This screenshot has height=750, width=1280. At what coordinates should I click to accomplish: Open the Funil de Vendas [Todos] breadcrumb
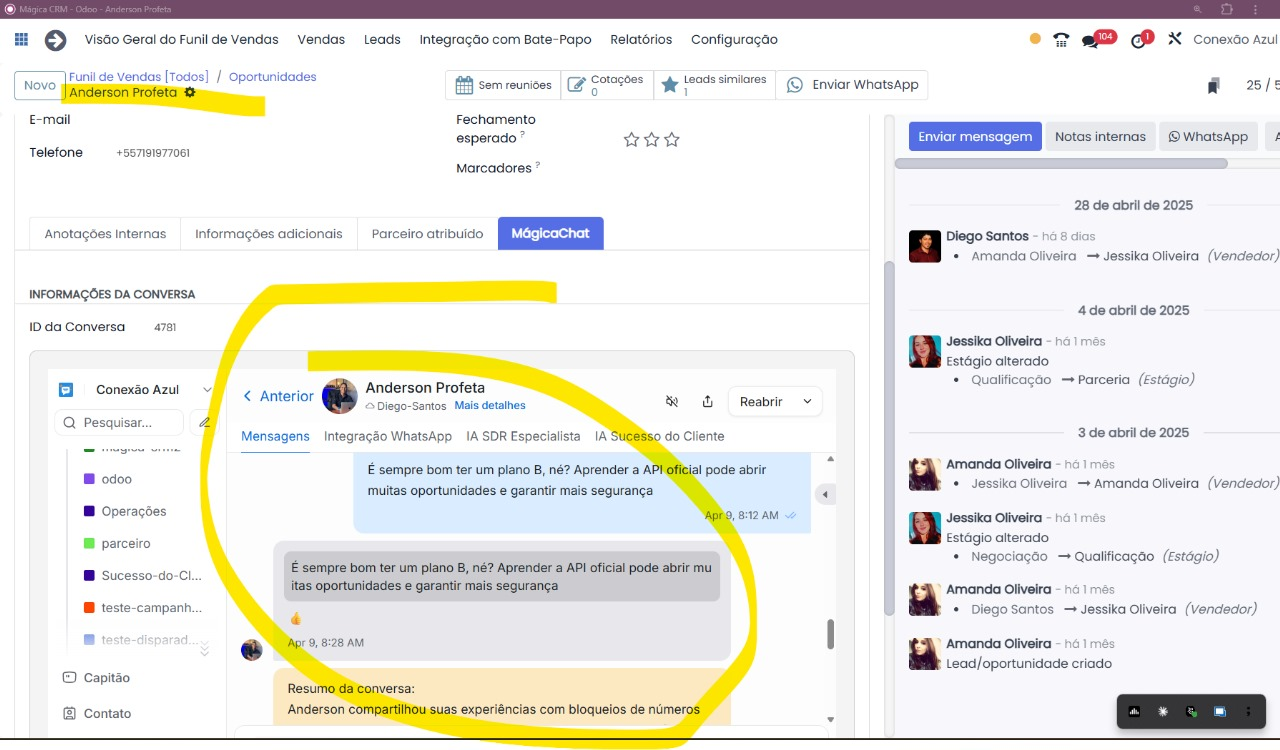coord(139,77)
